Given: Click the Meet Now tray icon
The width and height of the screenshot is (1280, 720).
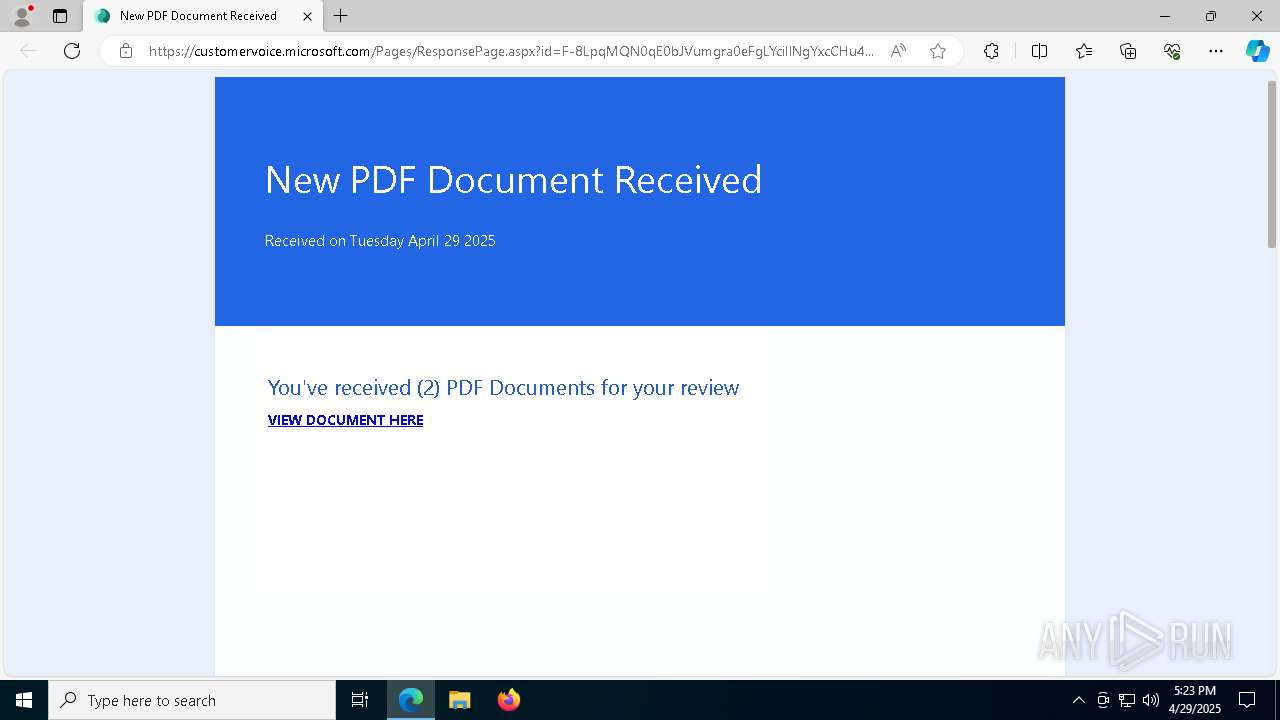Looking at the screenshot, I should pos(1103,700).
